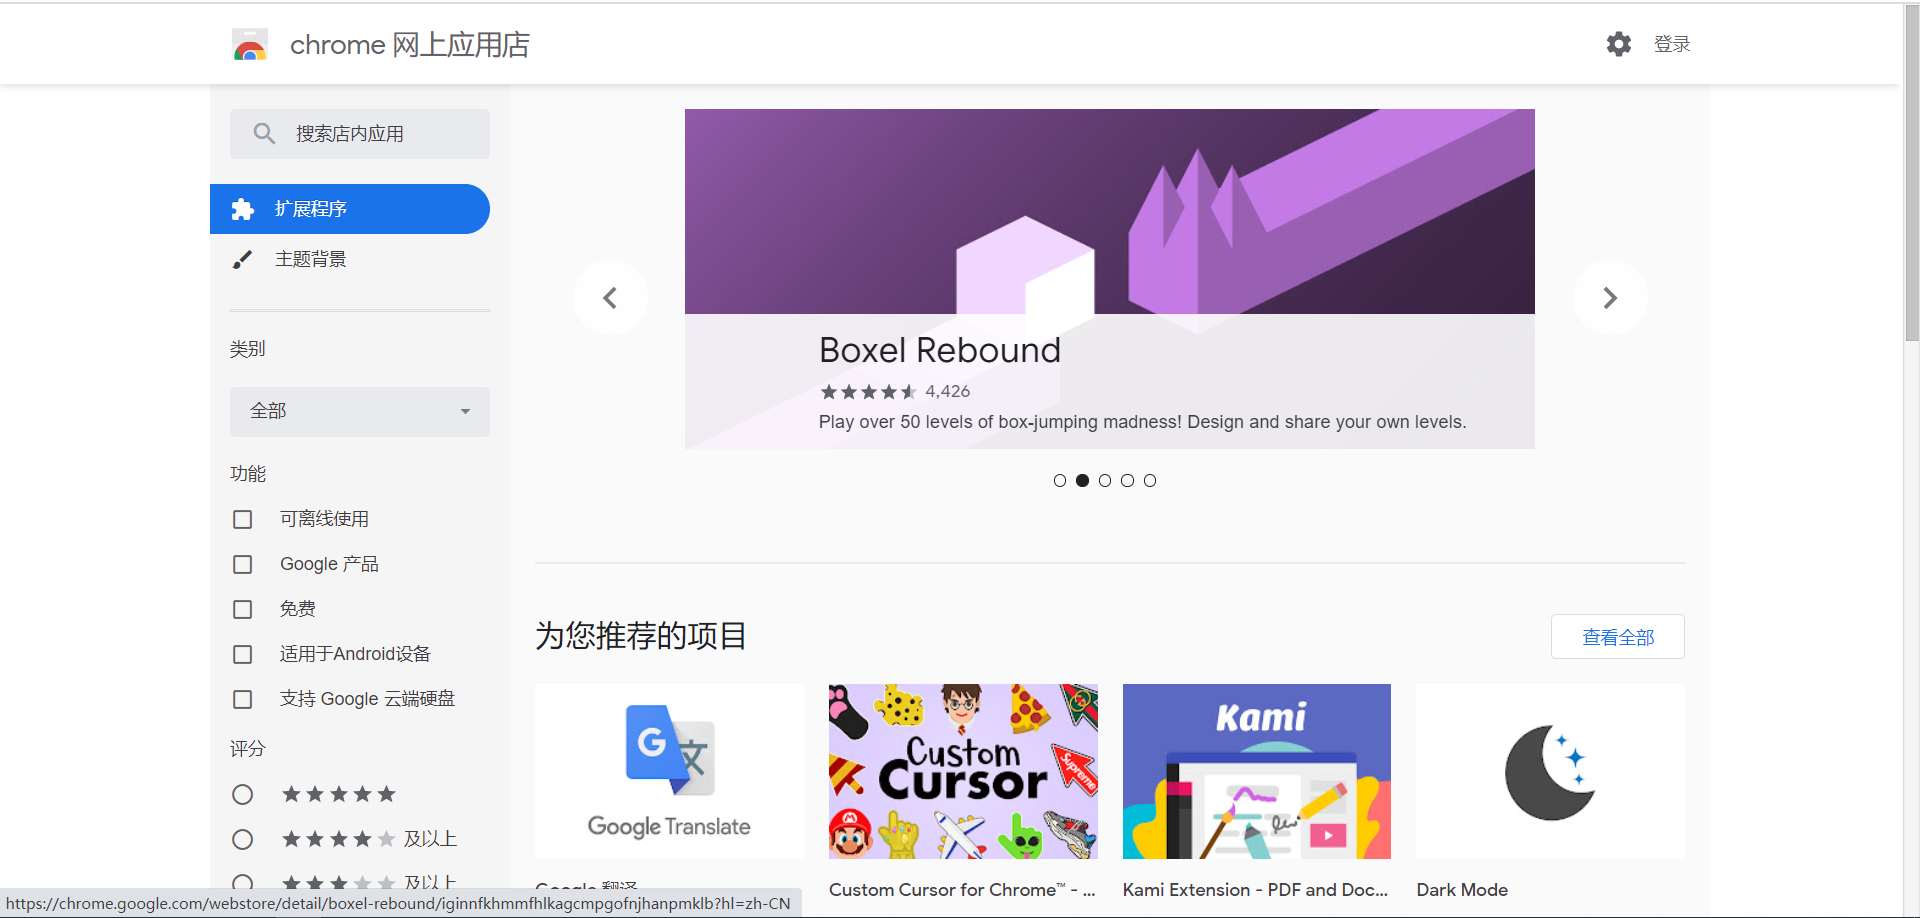Open the Kami extension thumbnail

click(x=1257, y=771)
